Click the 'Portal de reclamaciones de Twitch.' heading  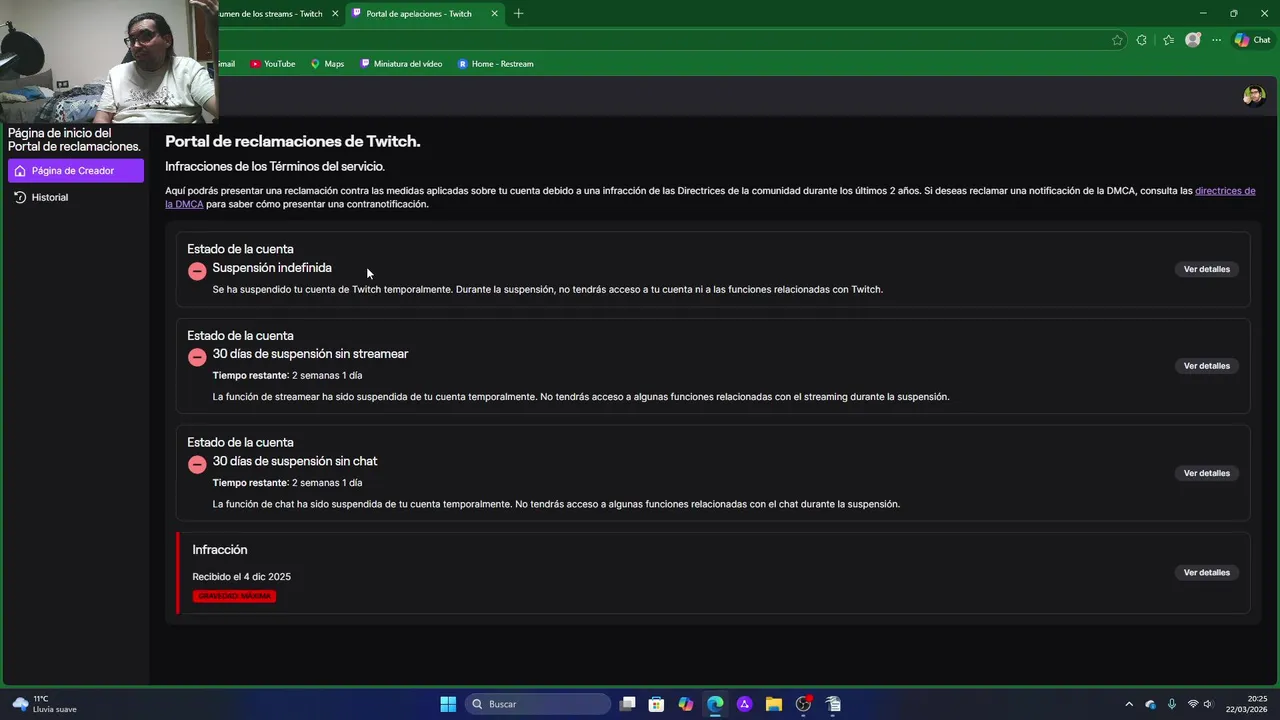click(292, 141)
